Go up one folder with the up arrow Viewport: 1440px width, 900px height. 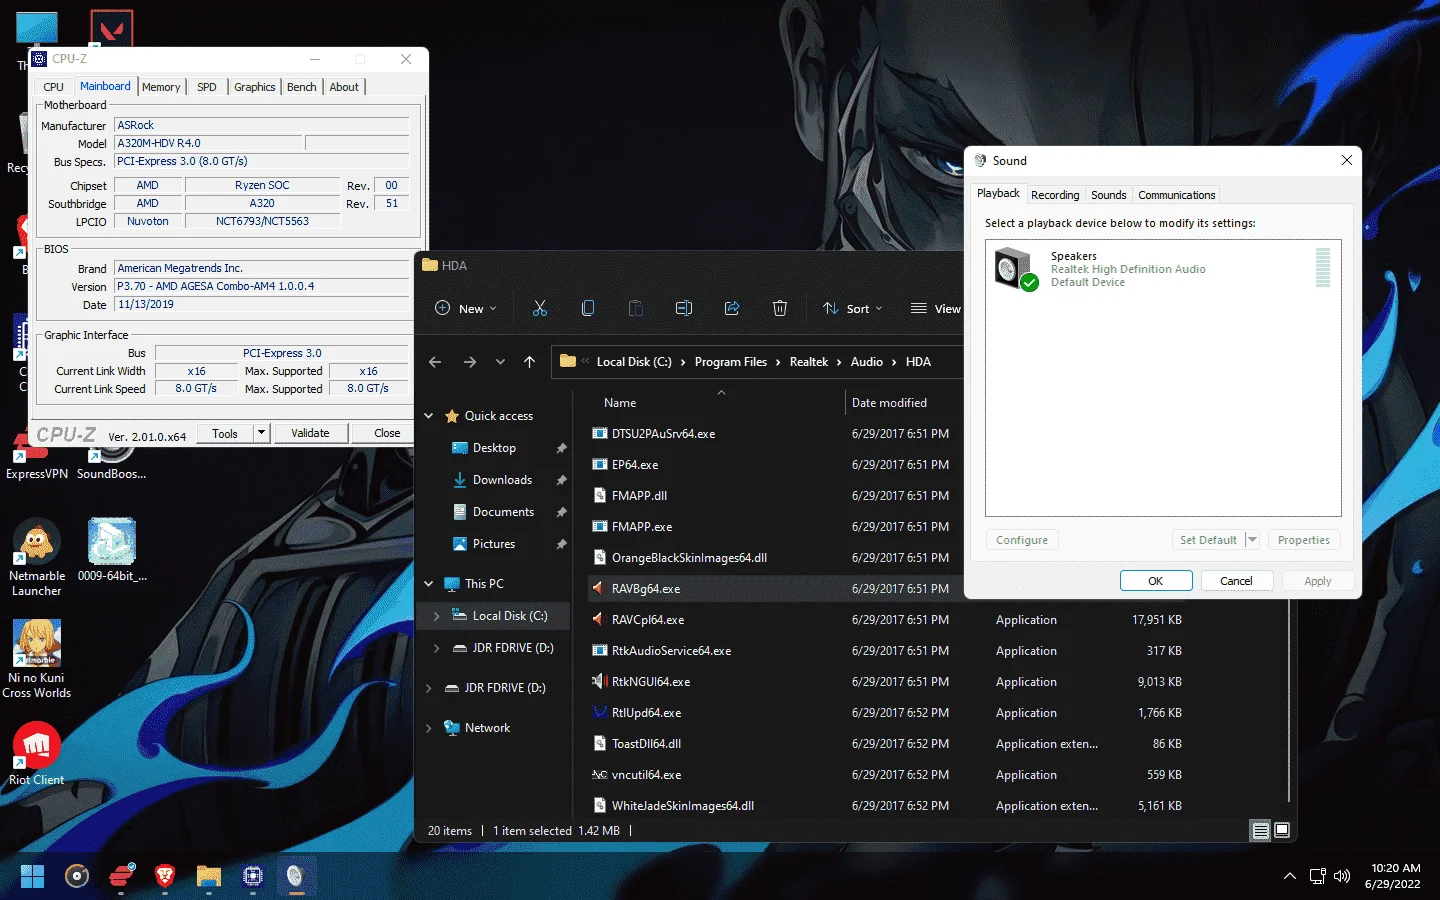[530, 362]
